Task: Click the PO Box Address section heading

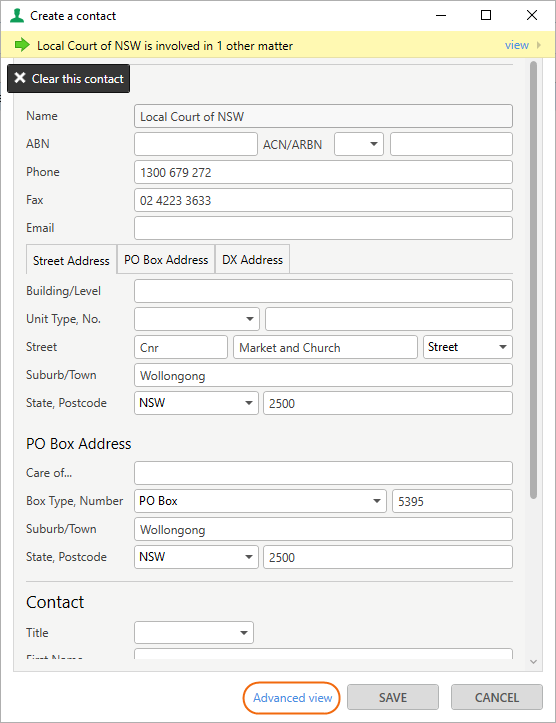Action: [78, 444]
